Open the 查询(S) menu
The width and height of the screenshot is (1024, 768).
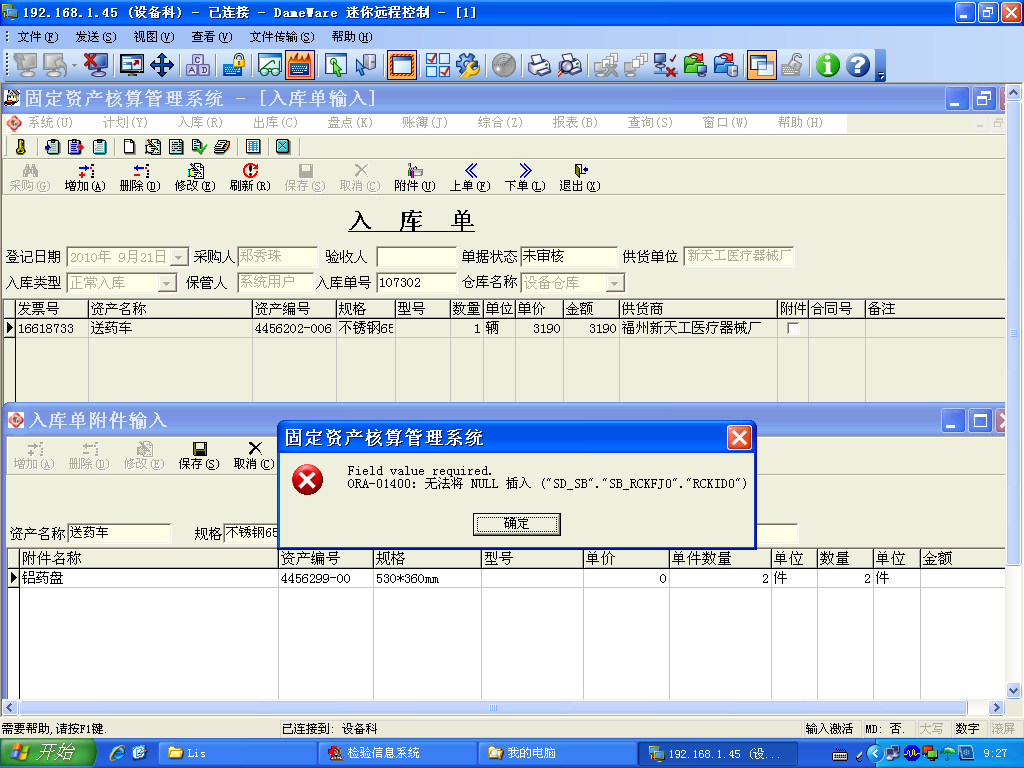pos(650,123)
